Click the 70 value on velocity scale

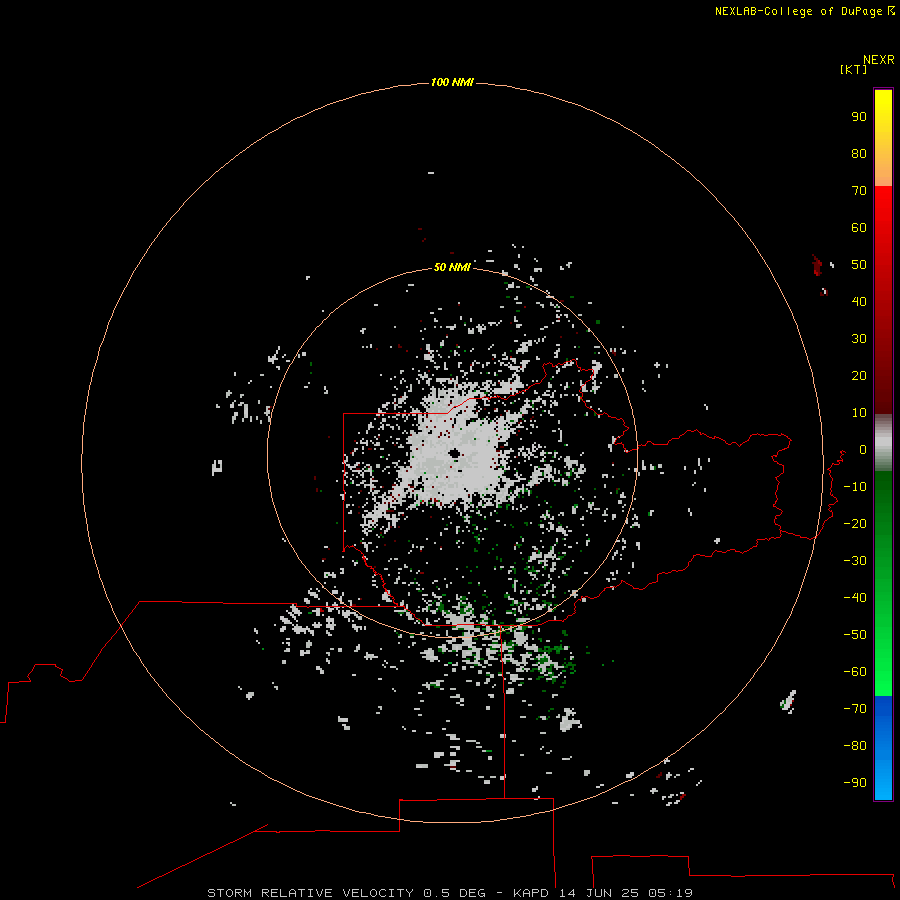click(859, 191)
